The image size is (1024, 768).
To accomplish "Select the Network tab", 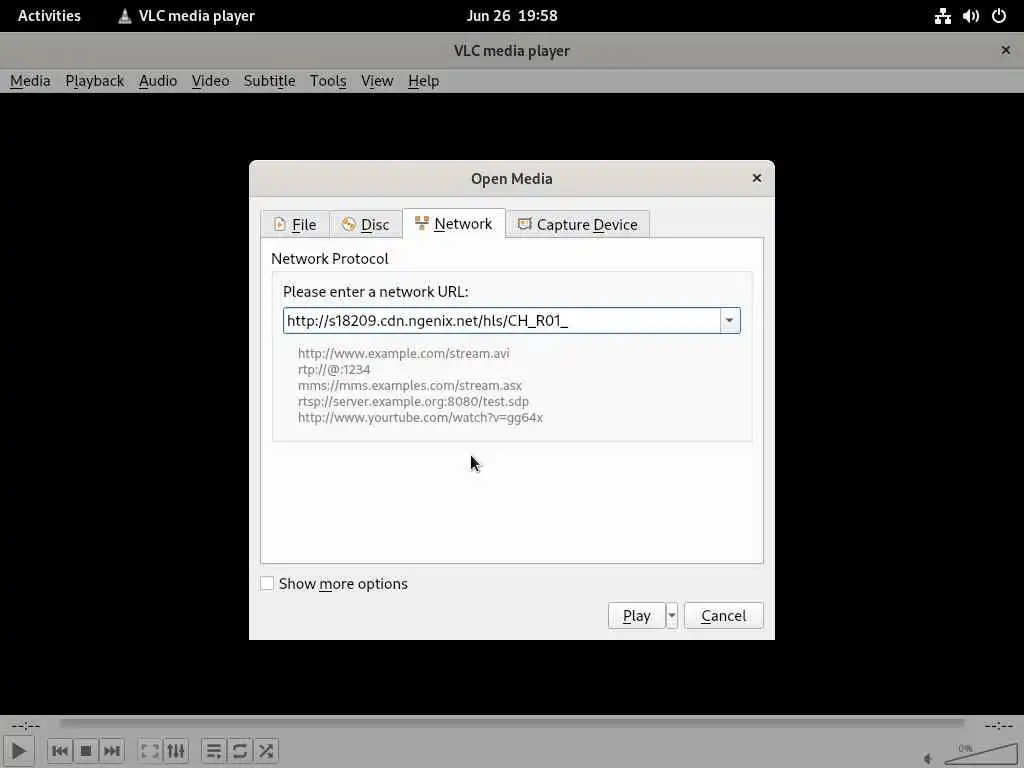I will coord(454,223).
